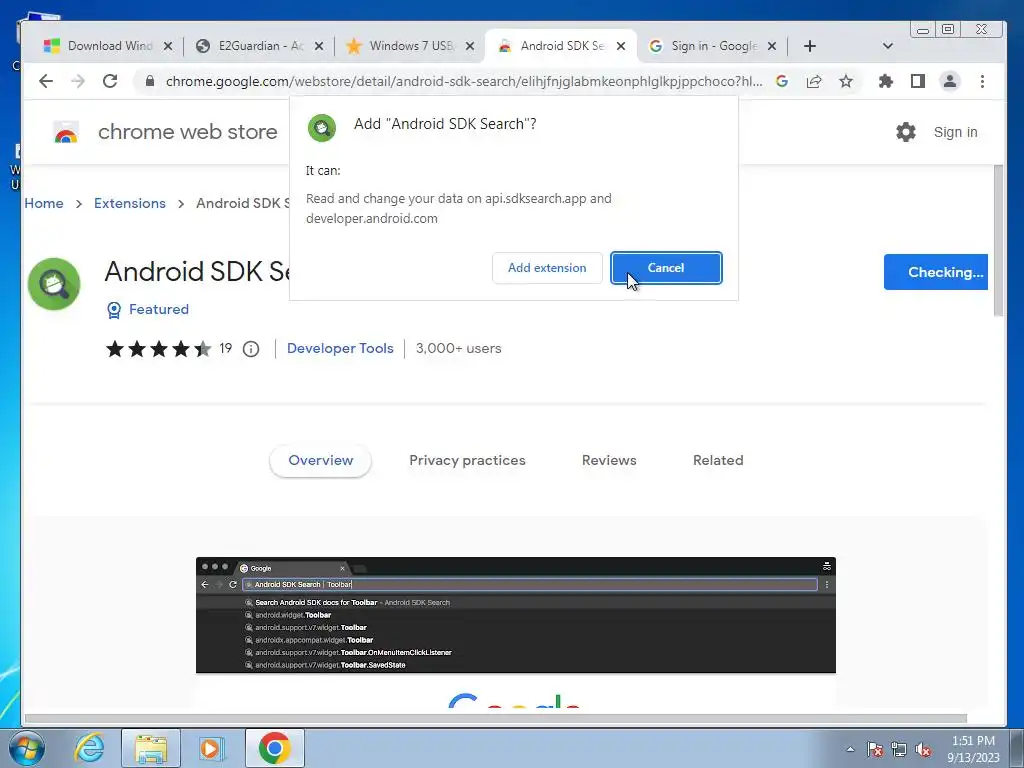Open web store settings gear
The image size is (1024, 768).
click(x=906, y=132)
